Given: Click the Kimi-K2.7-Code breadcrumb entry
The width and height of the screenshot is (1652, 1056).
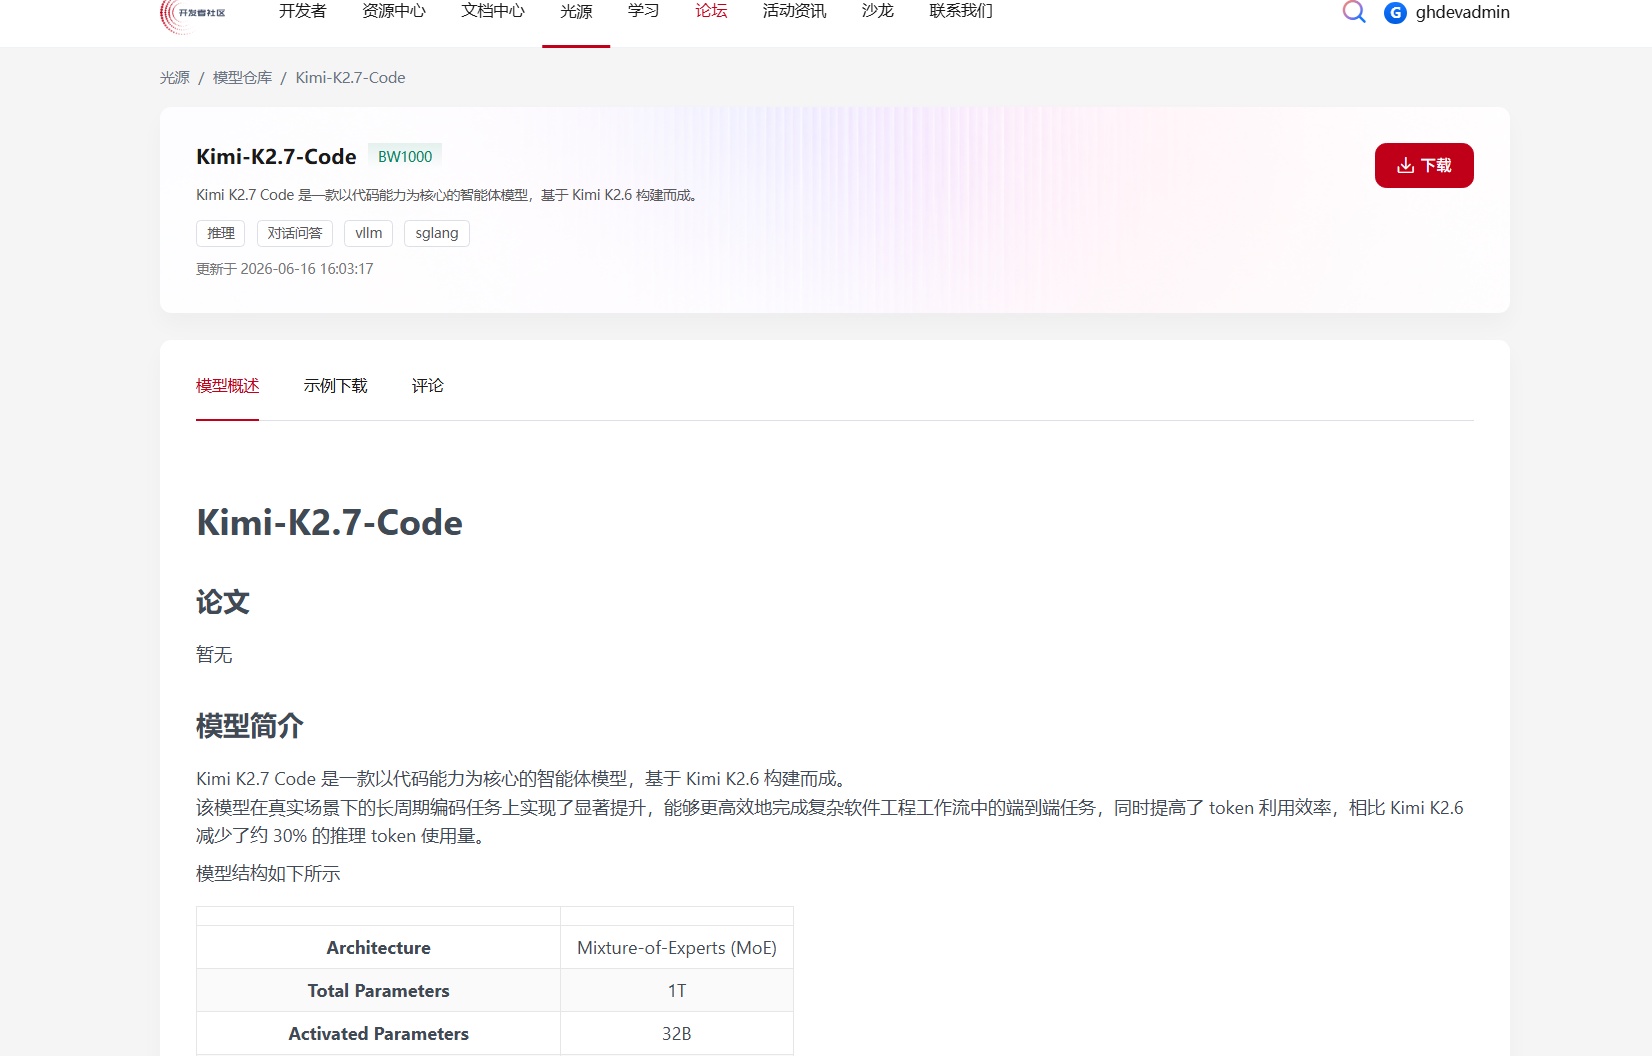Looking at the screenshot, I should tap(350, 77).
